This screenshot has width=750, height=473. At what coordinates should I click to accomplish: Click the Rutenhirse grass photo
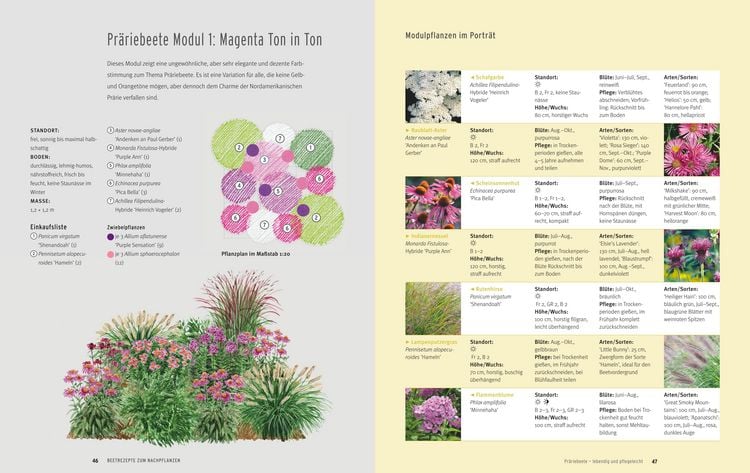pos(433,308)
